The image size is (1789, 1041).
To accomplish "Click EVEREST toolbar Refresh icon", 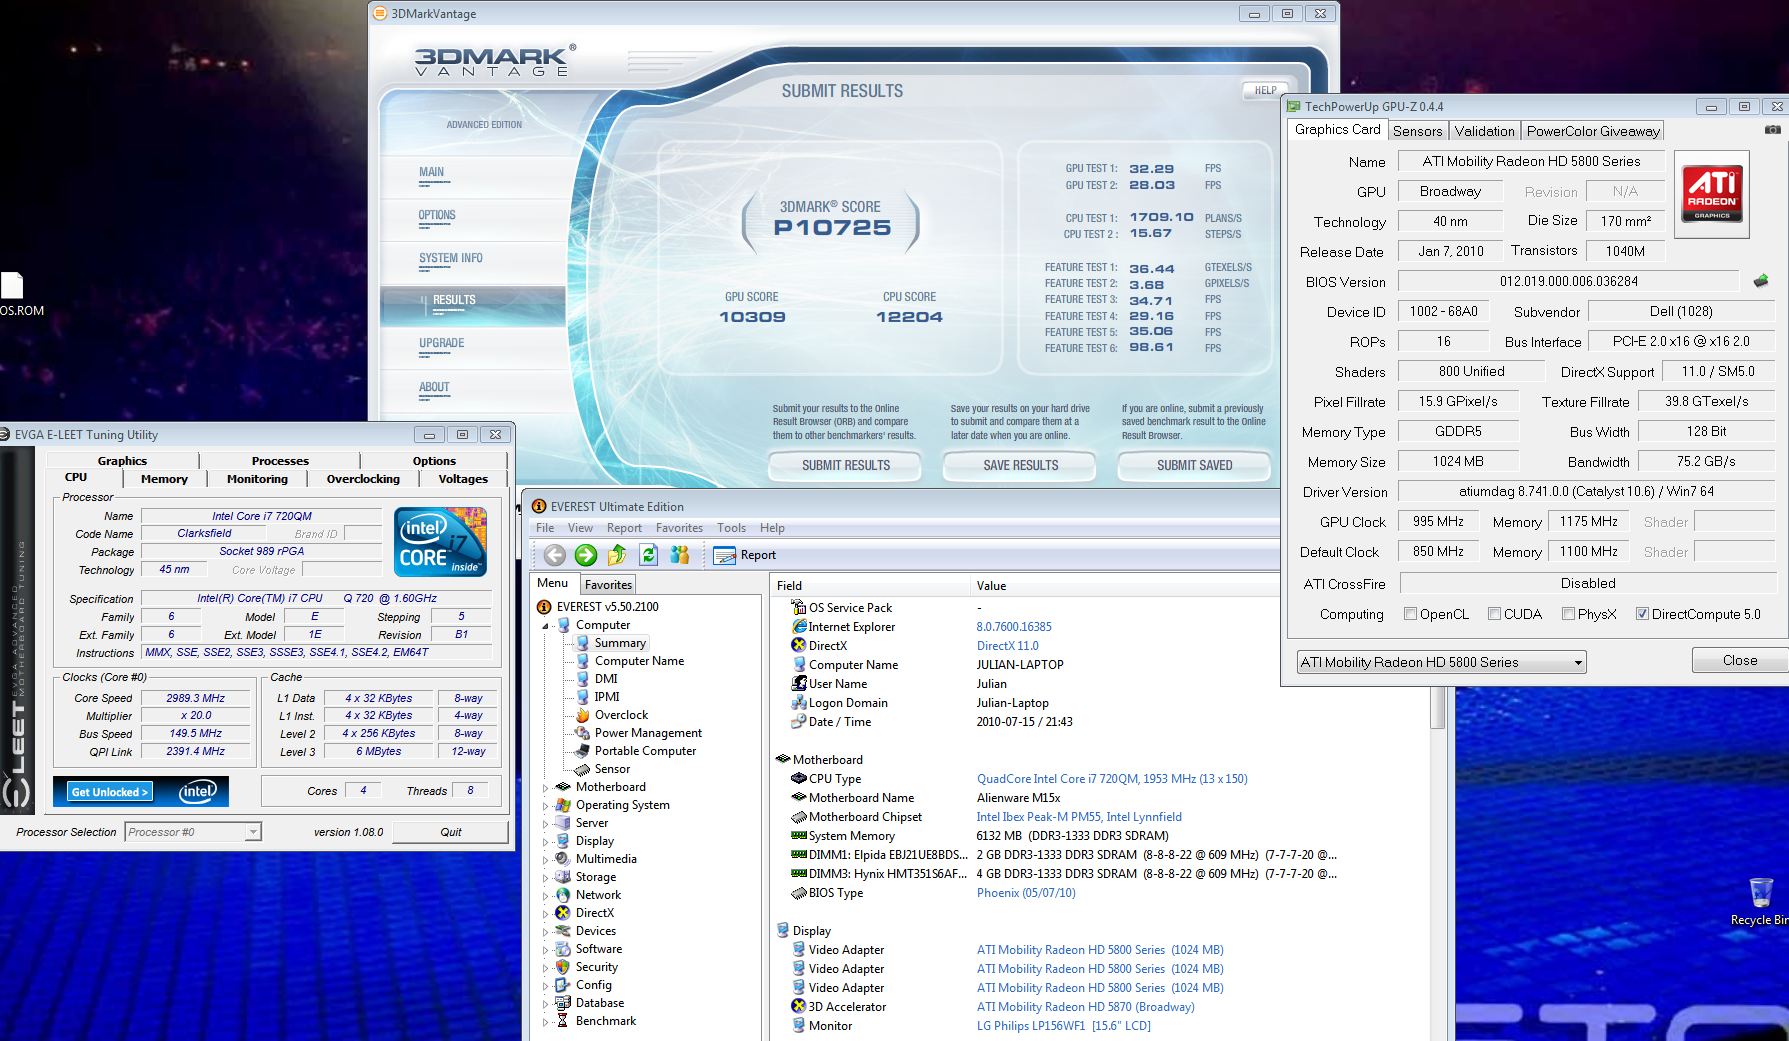I will coord(649,555).
